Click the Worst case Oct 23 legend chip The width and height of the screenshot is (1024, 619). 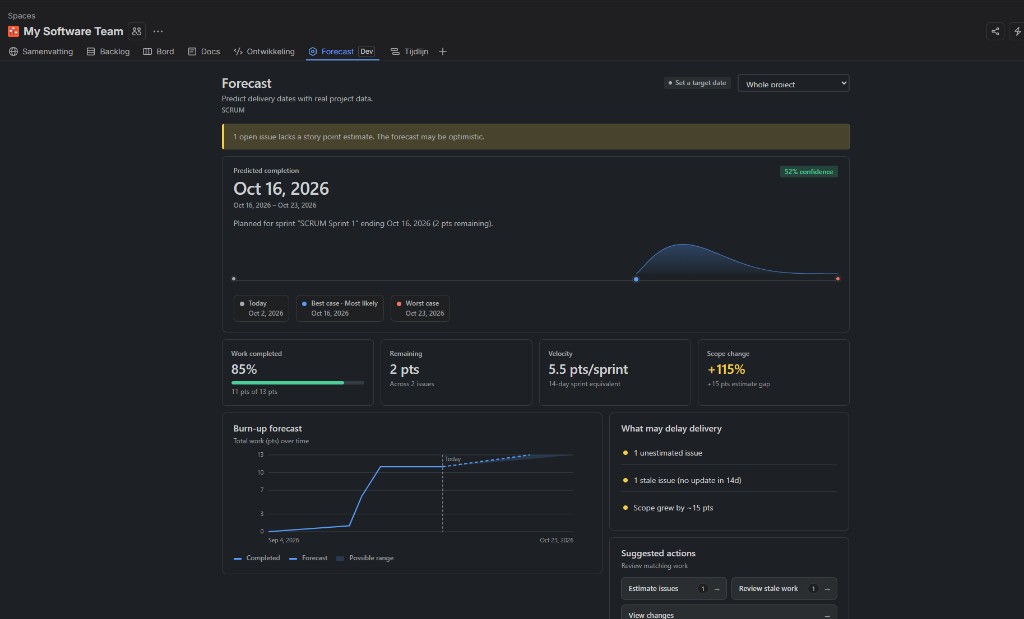(x=420, y=308)
